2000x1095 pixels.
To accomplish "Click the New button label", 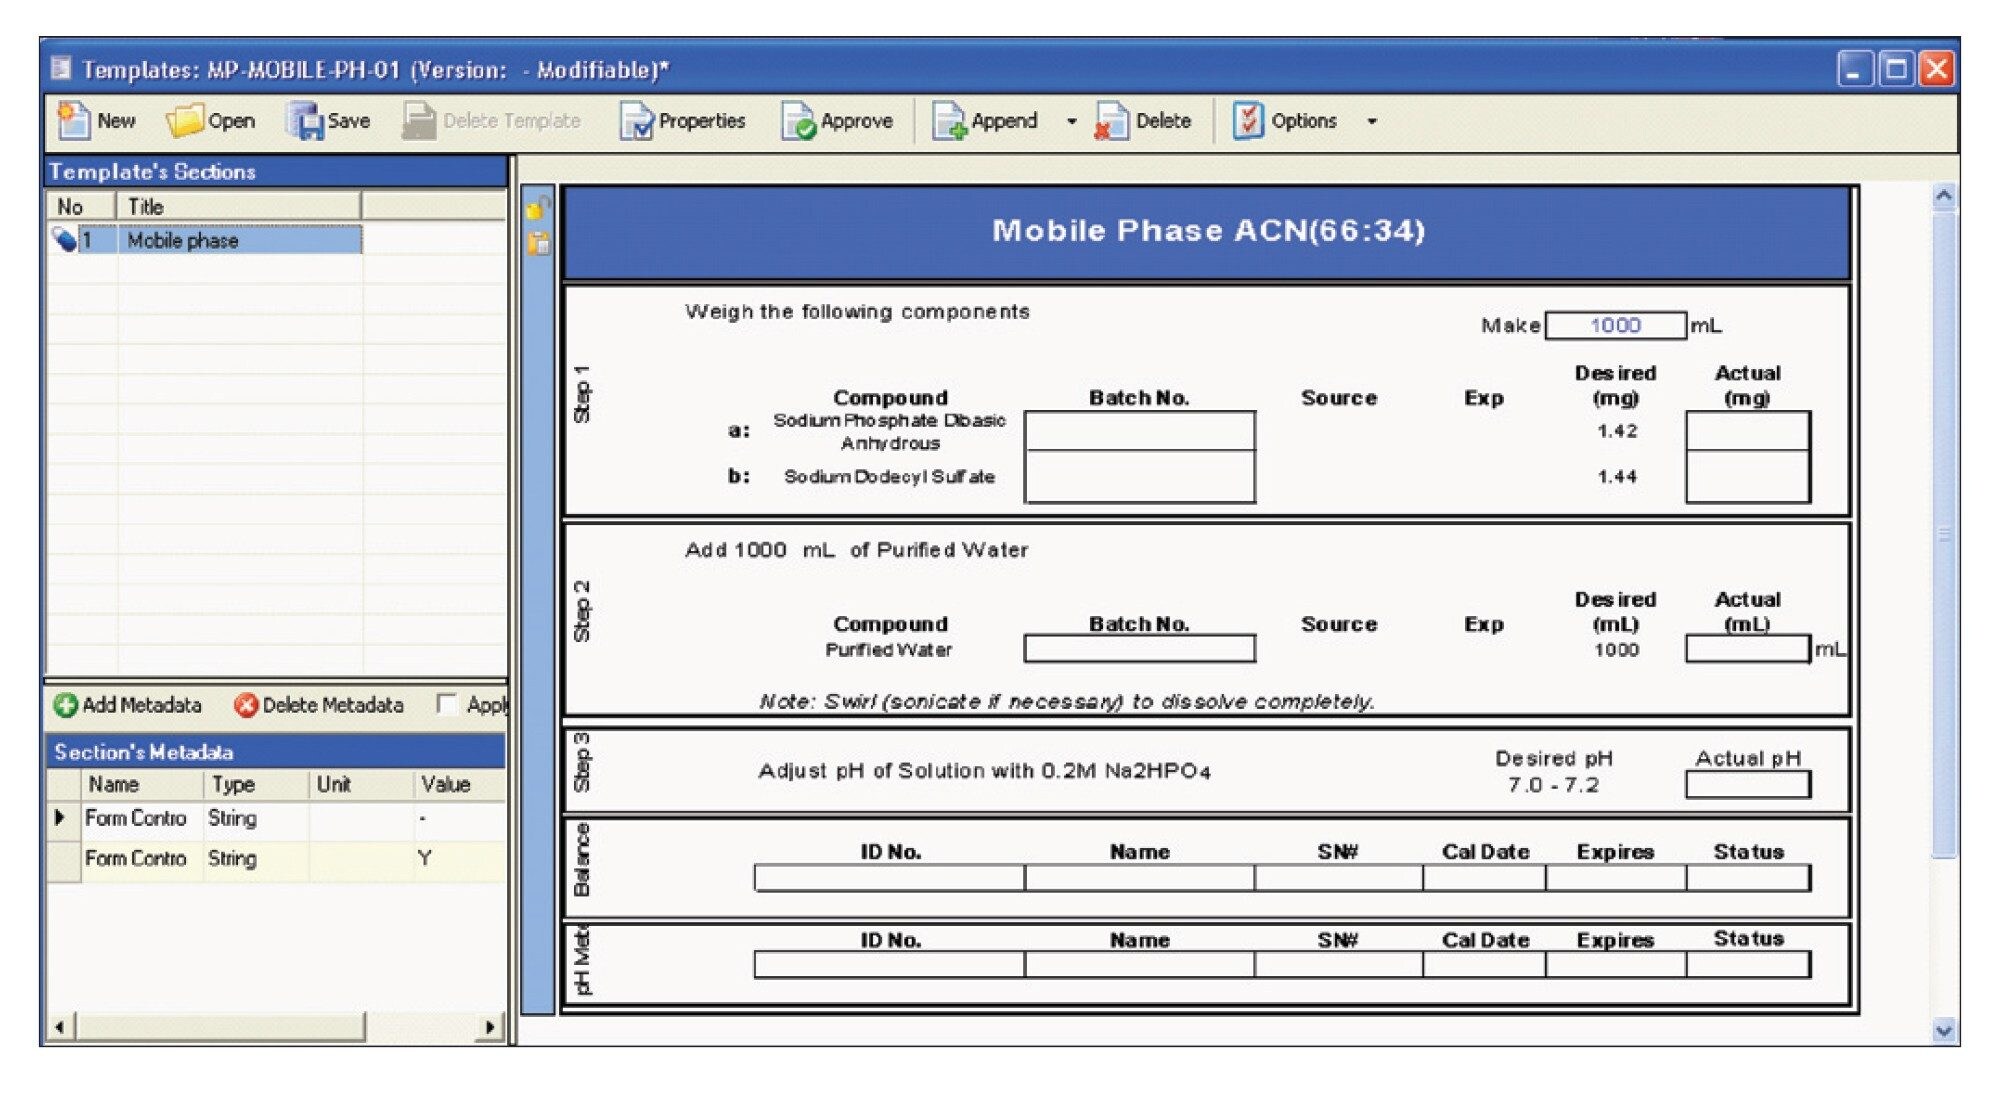I will 116,121.
